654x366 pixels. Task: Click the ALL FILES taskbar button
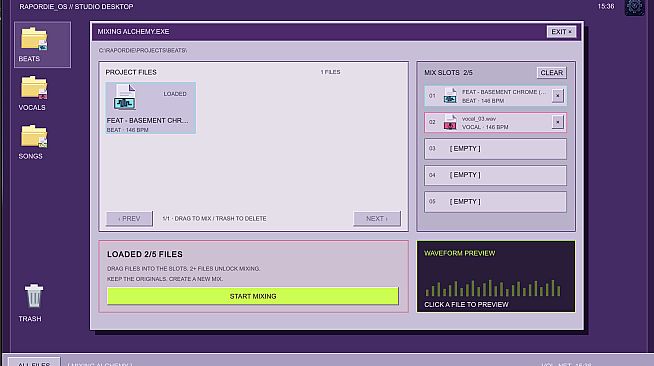pos(34,362)
